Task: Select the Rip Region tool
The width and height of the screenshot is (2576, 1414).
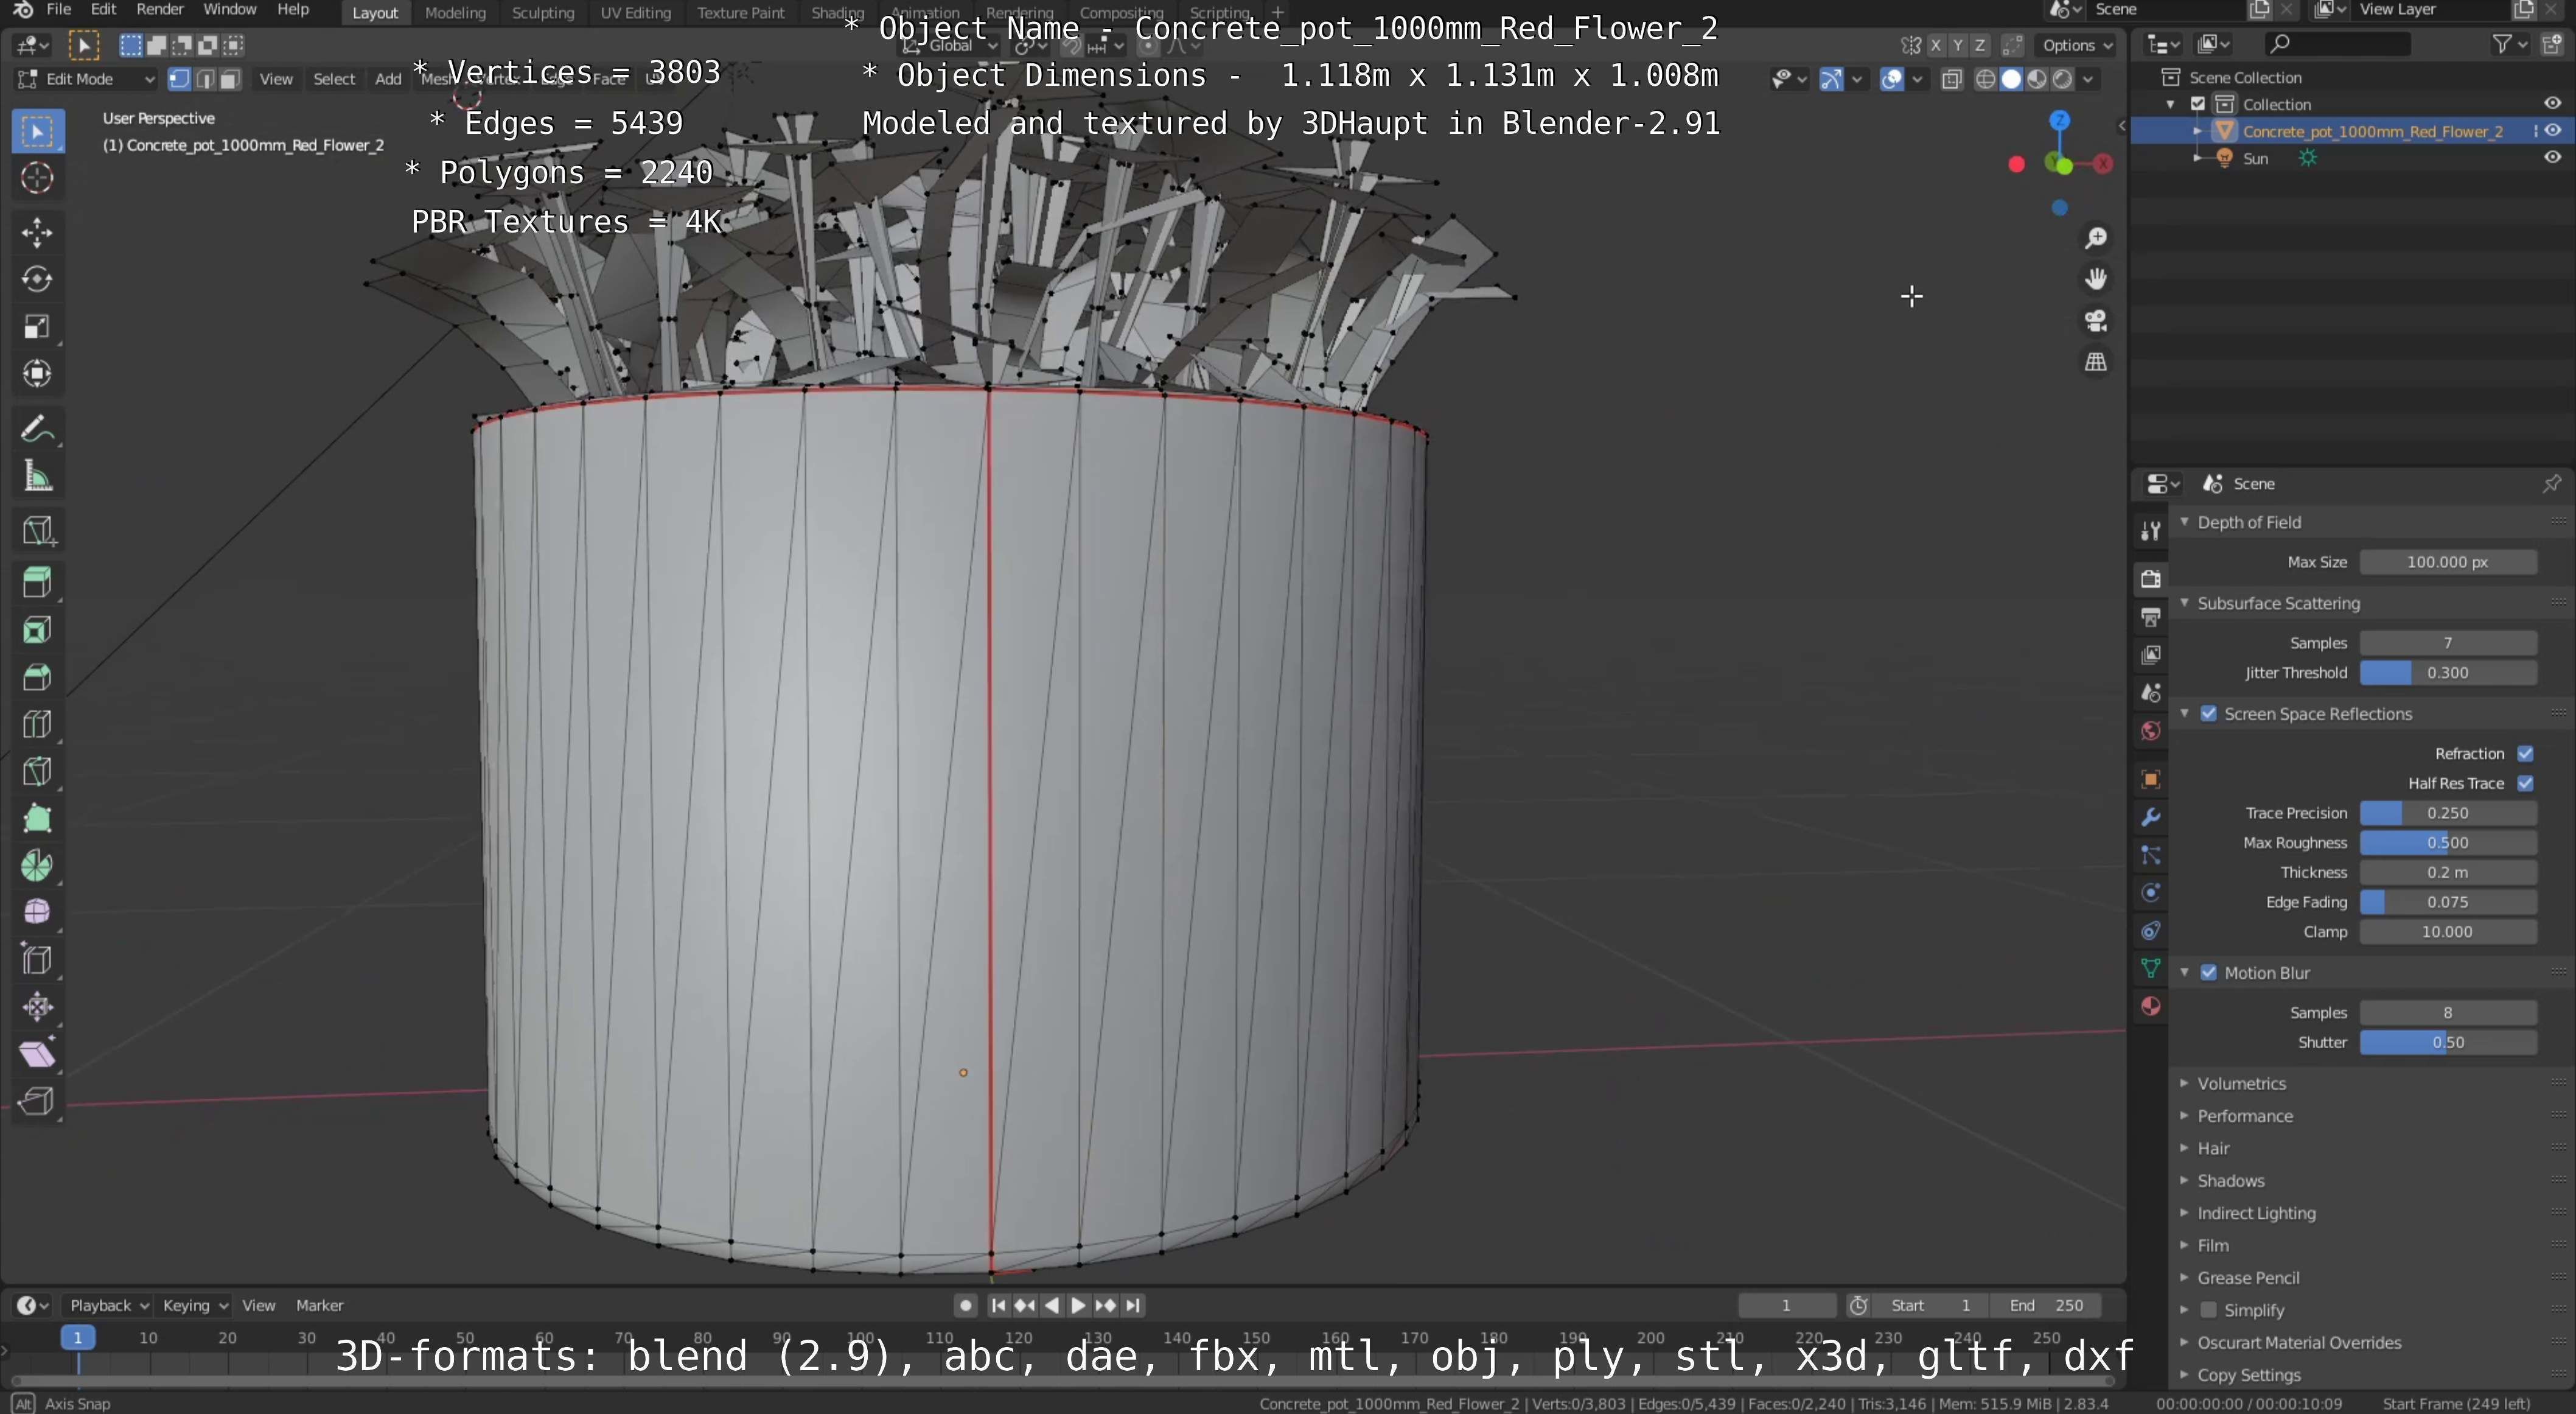Action: click(37, 1101)
